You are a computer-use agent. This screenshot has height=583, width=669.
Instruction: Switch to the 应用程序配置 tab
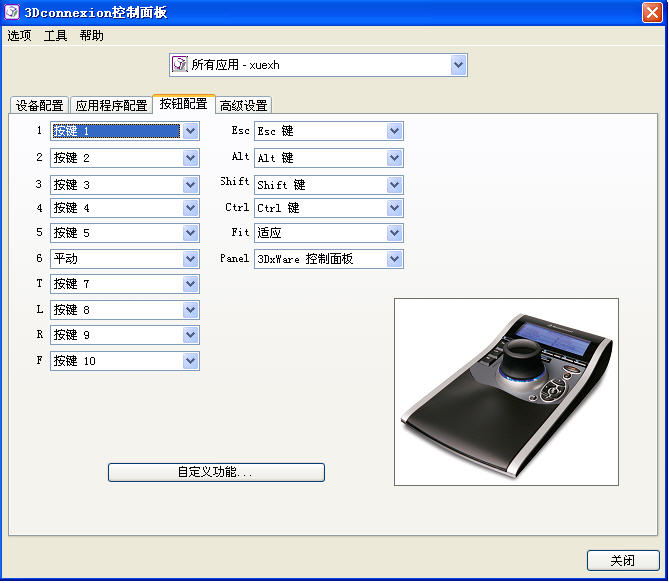pos(111,105)
